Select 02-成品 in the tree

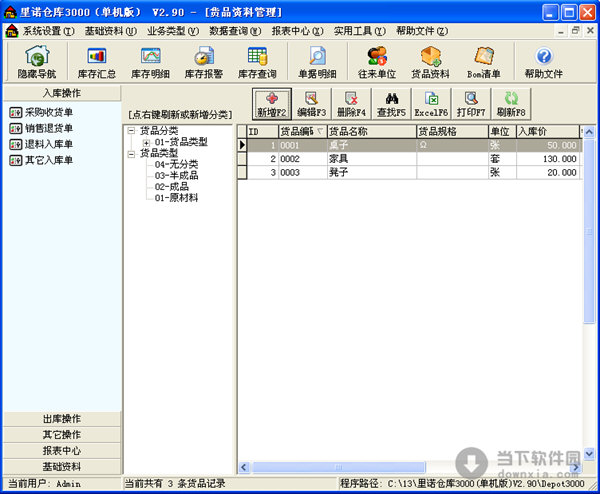[x=171, y=187]
